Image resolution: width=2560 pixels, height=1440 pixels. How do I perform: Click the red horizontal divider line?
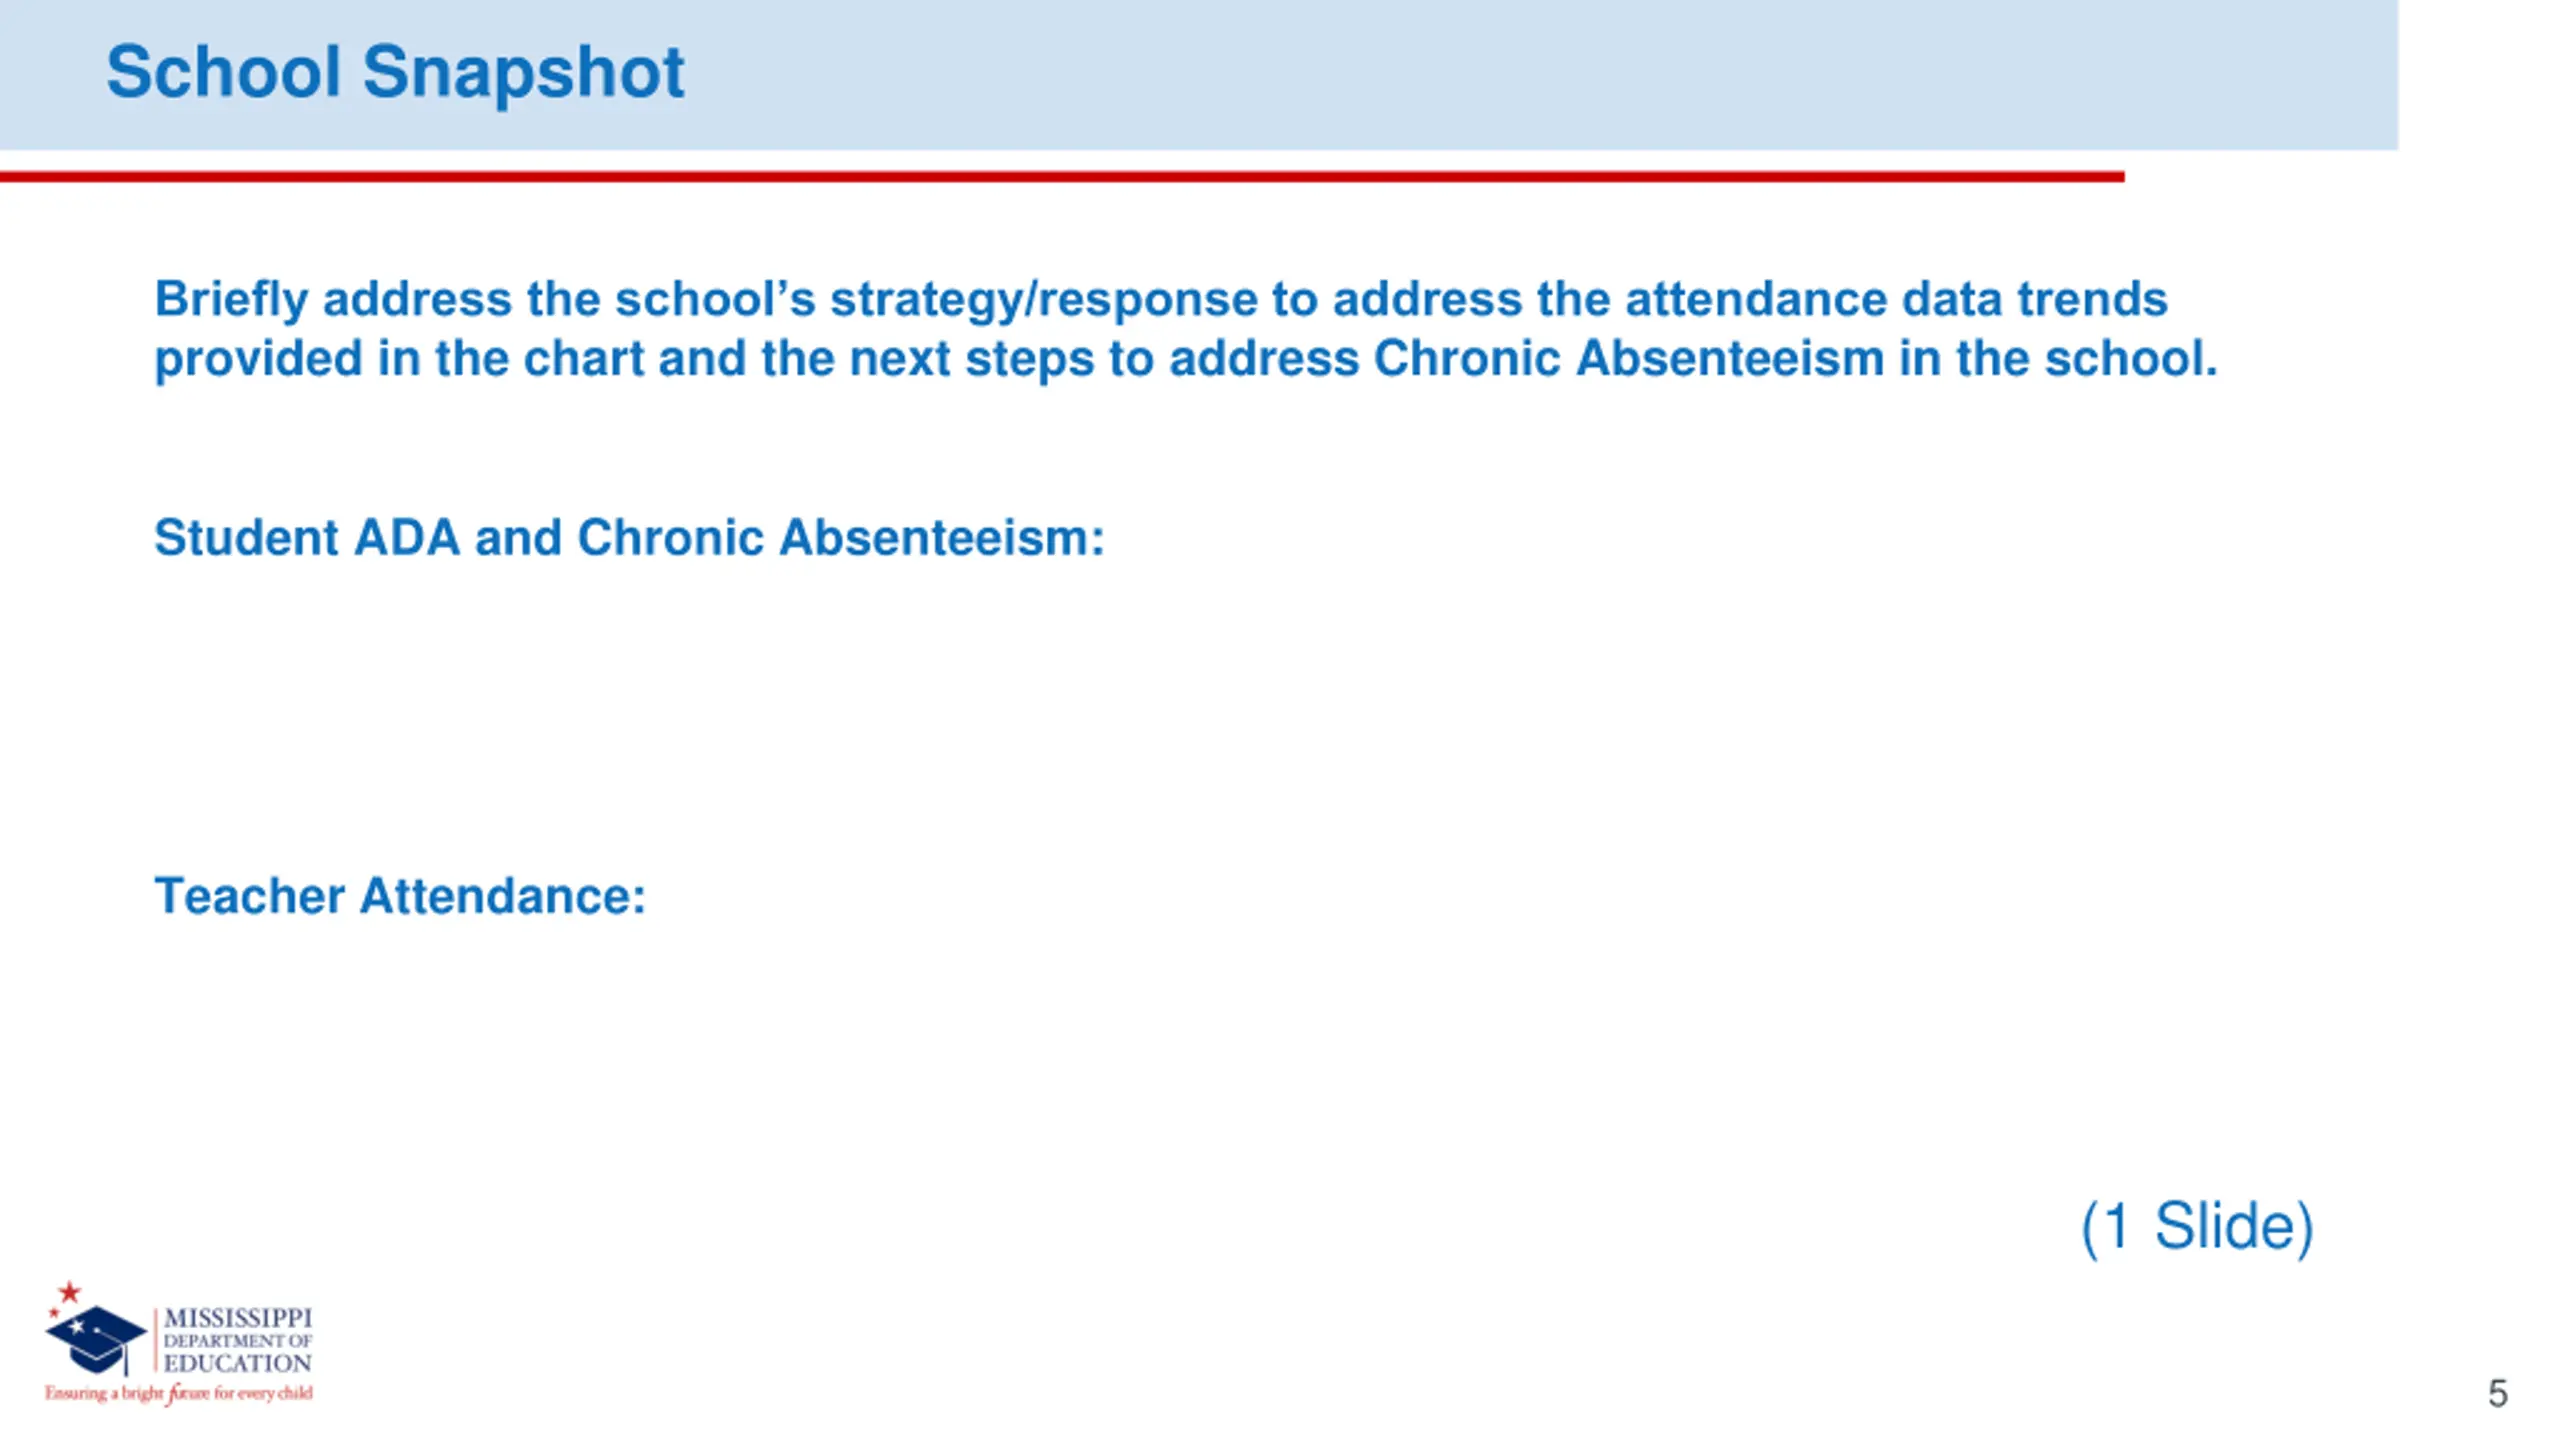click(x=1062, y=177)
